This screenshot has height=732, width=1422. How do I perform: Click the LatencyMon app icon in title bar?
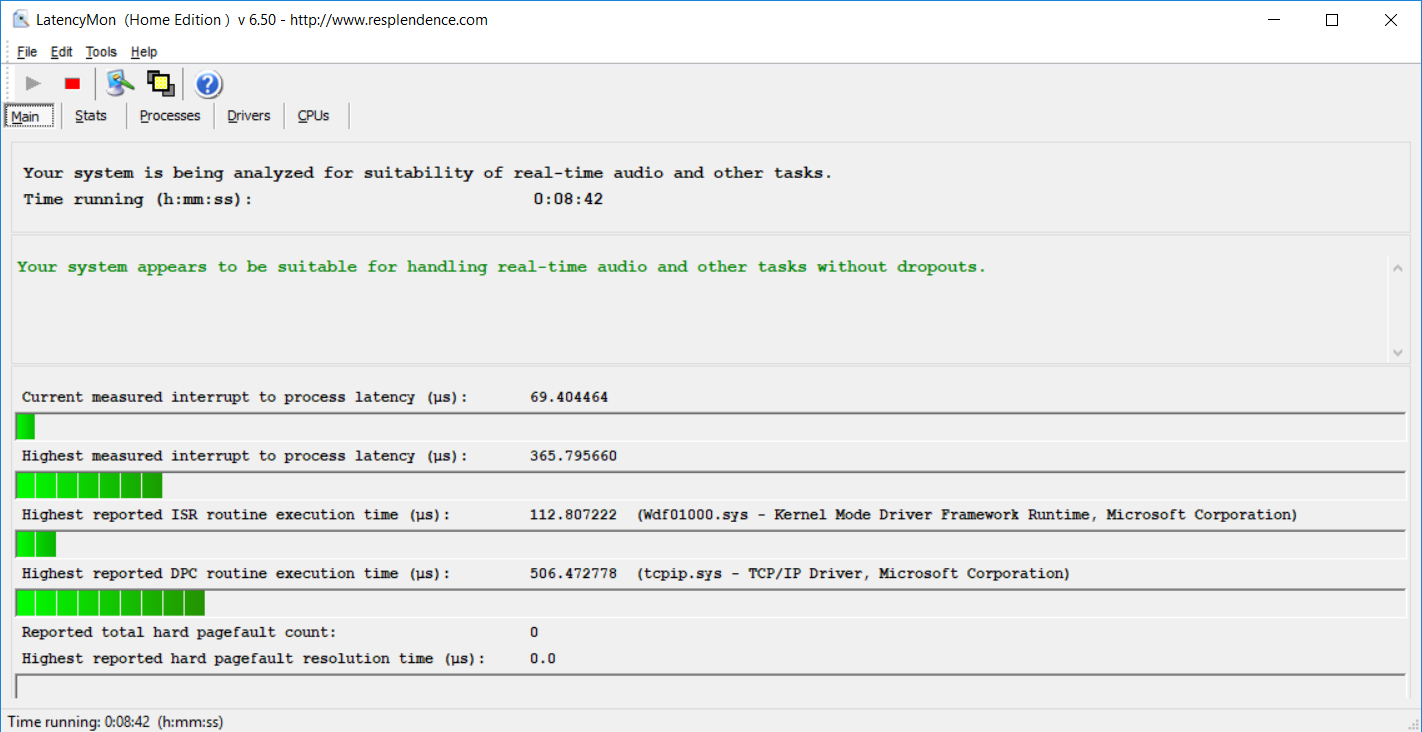point(20,20)
